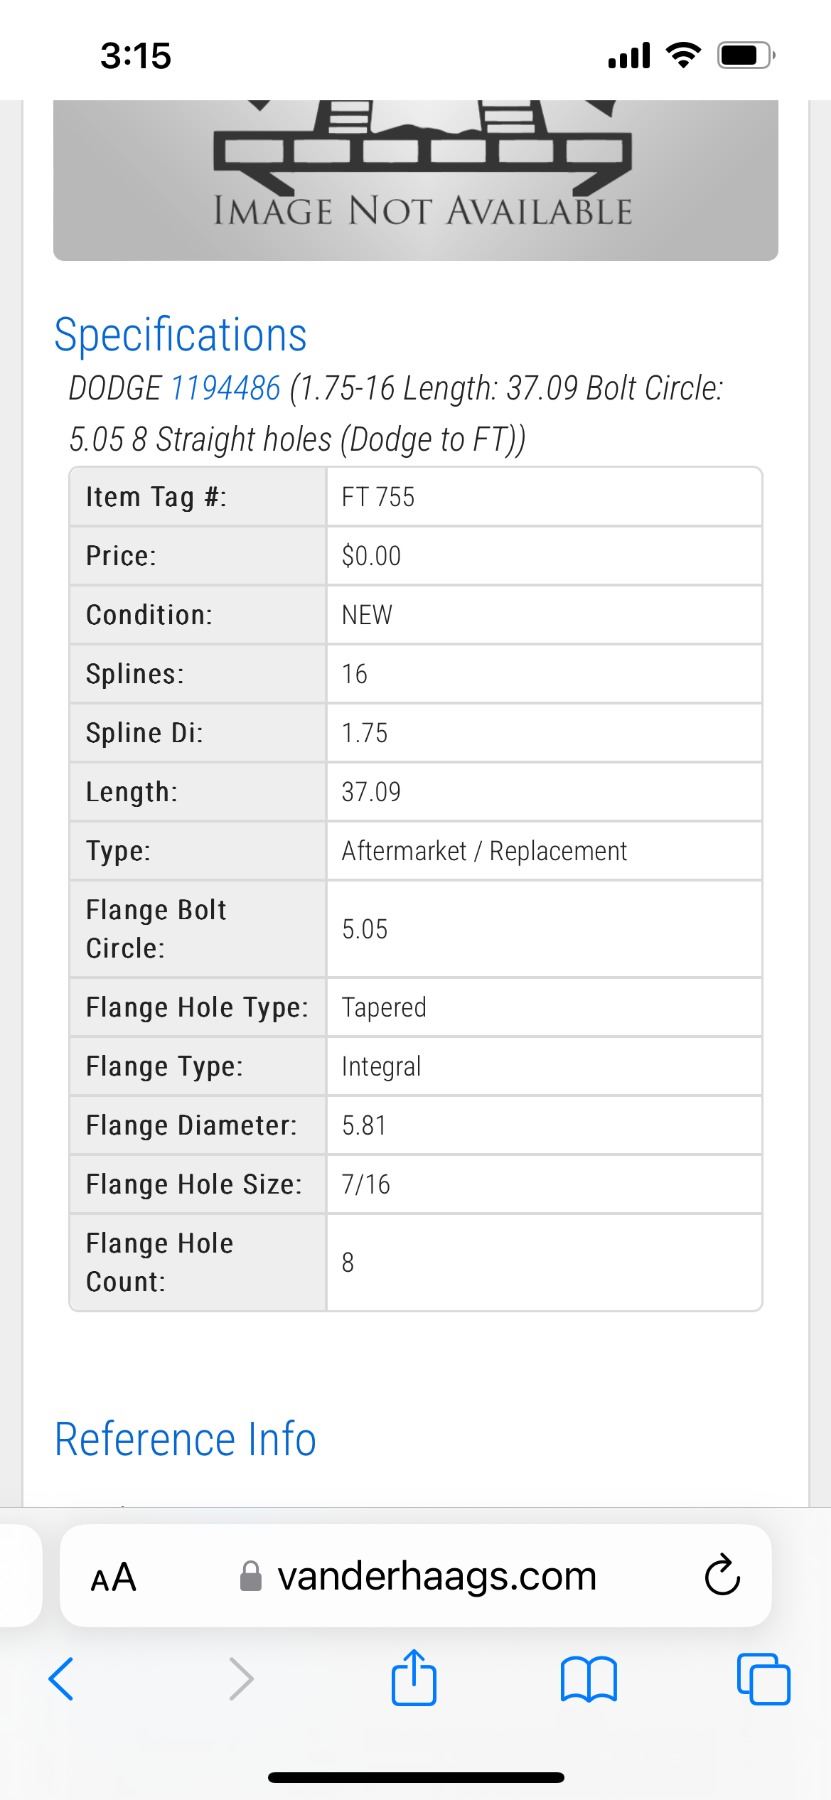Reload the page with the refresh icon
831x1800 pixels.
point(722,1576)
